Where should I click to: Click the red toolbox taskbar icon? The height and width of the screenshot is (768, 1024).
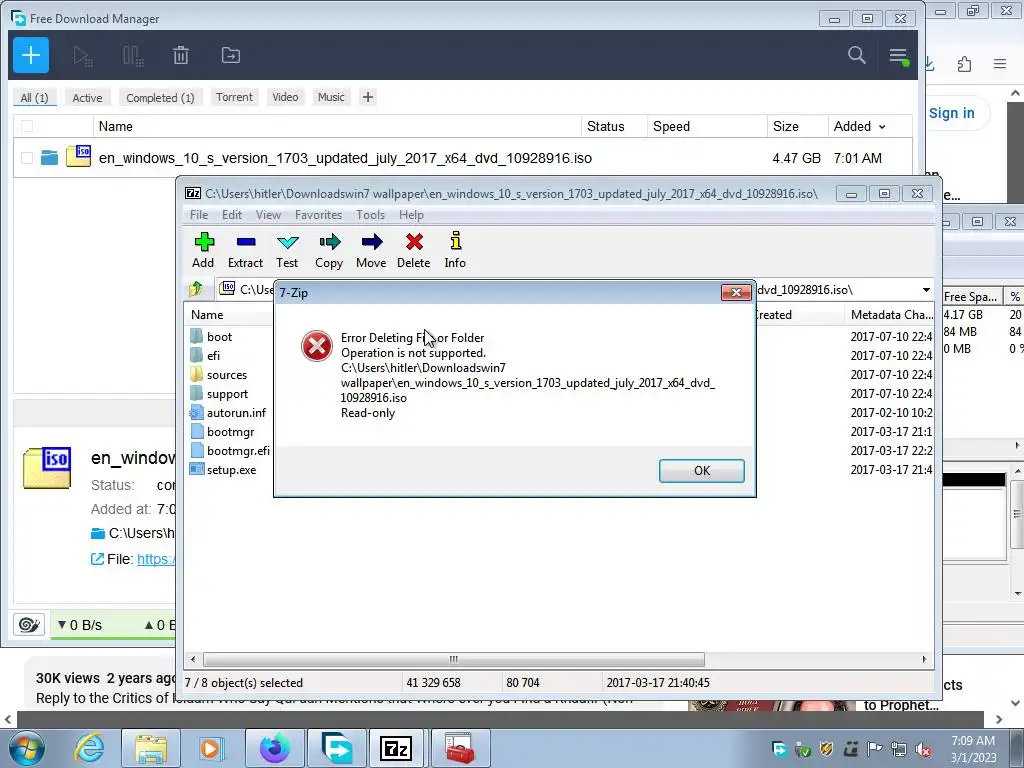point(460,748)
